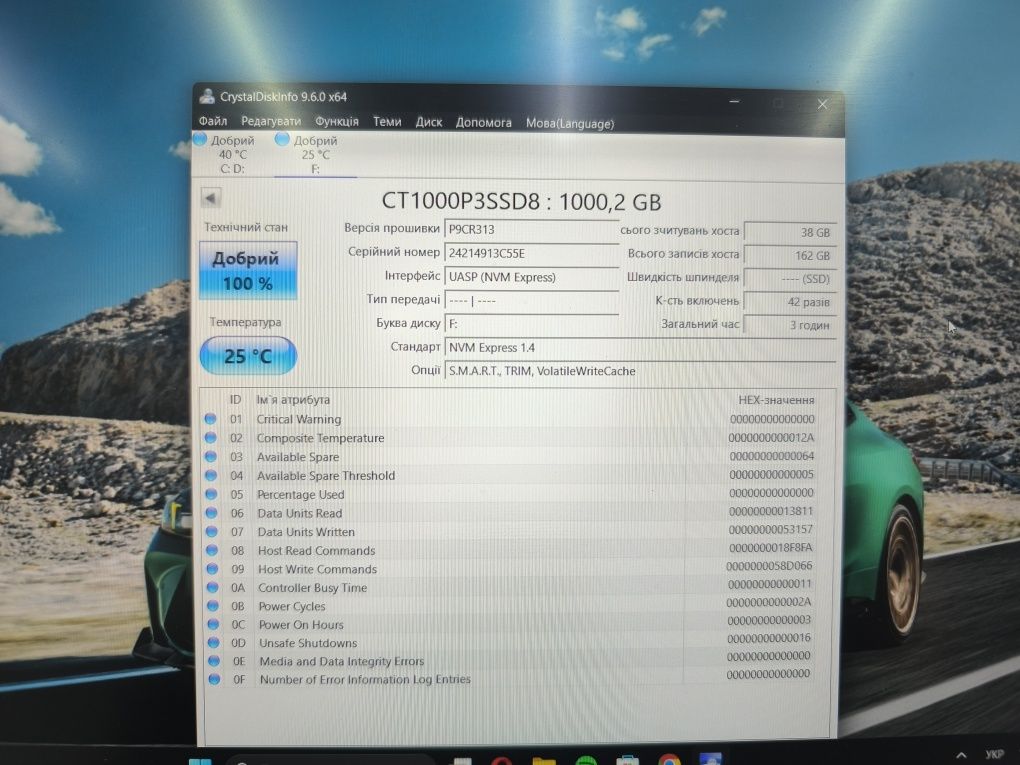Select the Percentage Used attribute name

click(x=301, y=494)
